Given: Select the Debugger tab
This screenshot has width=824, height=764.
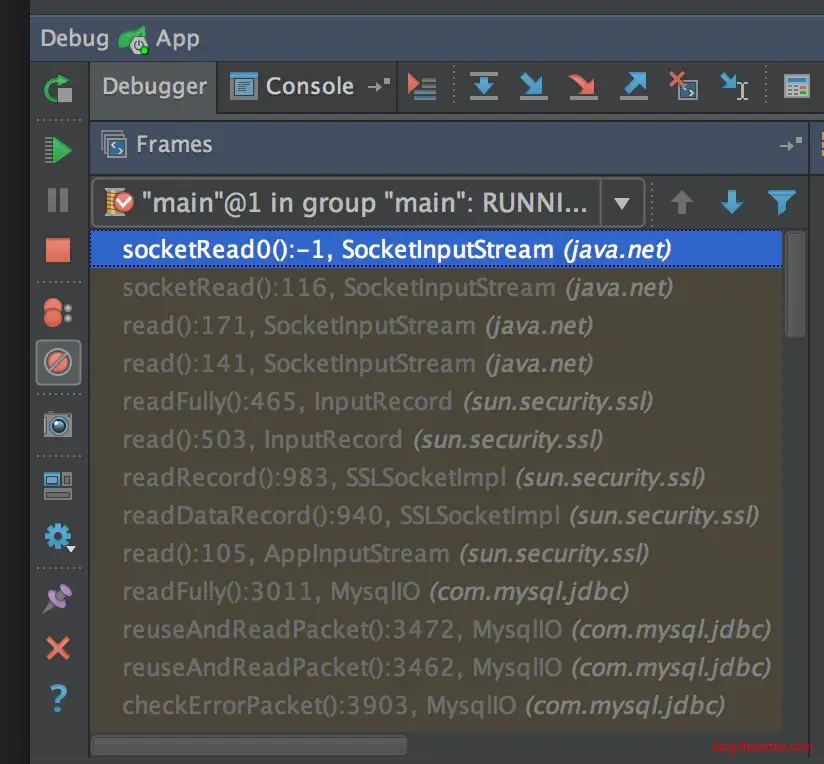Looking at the screenshot, I should 155,87.
